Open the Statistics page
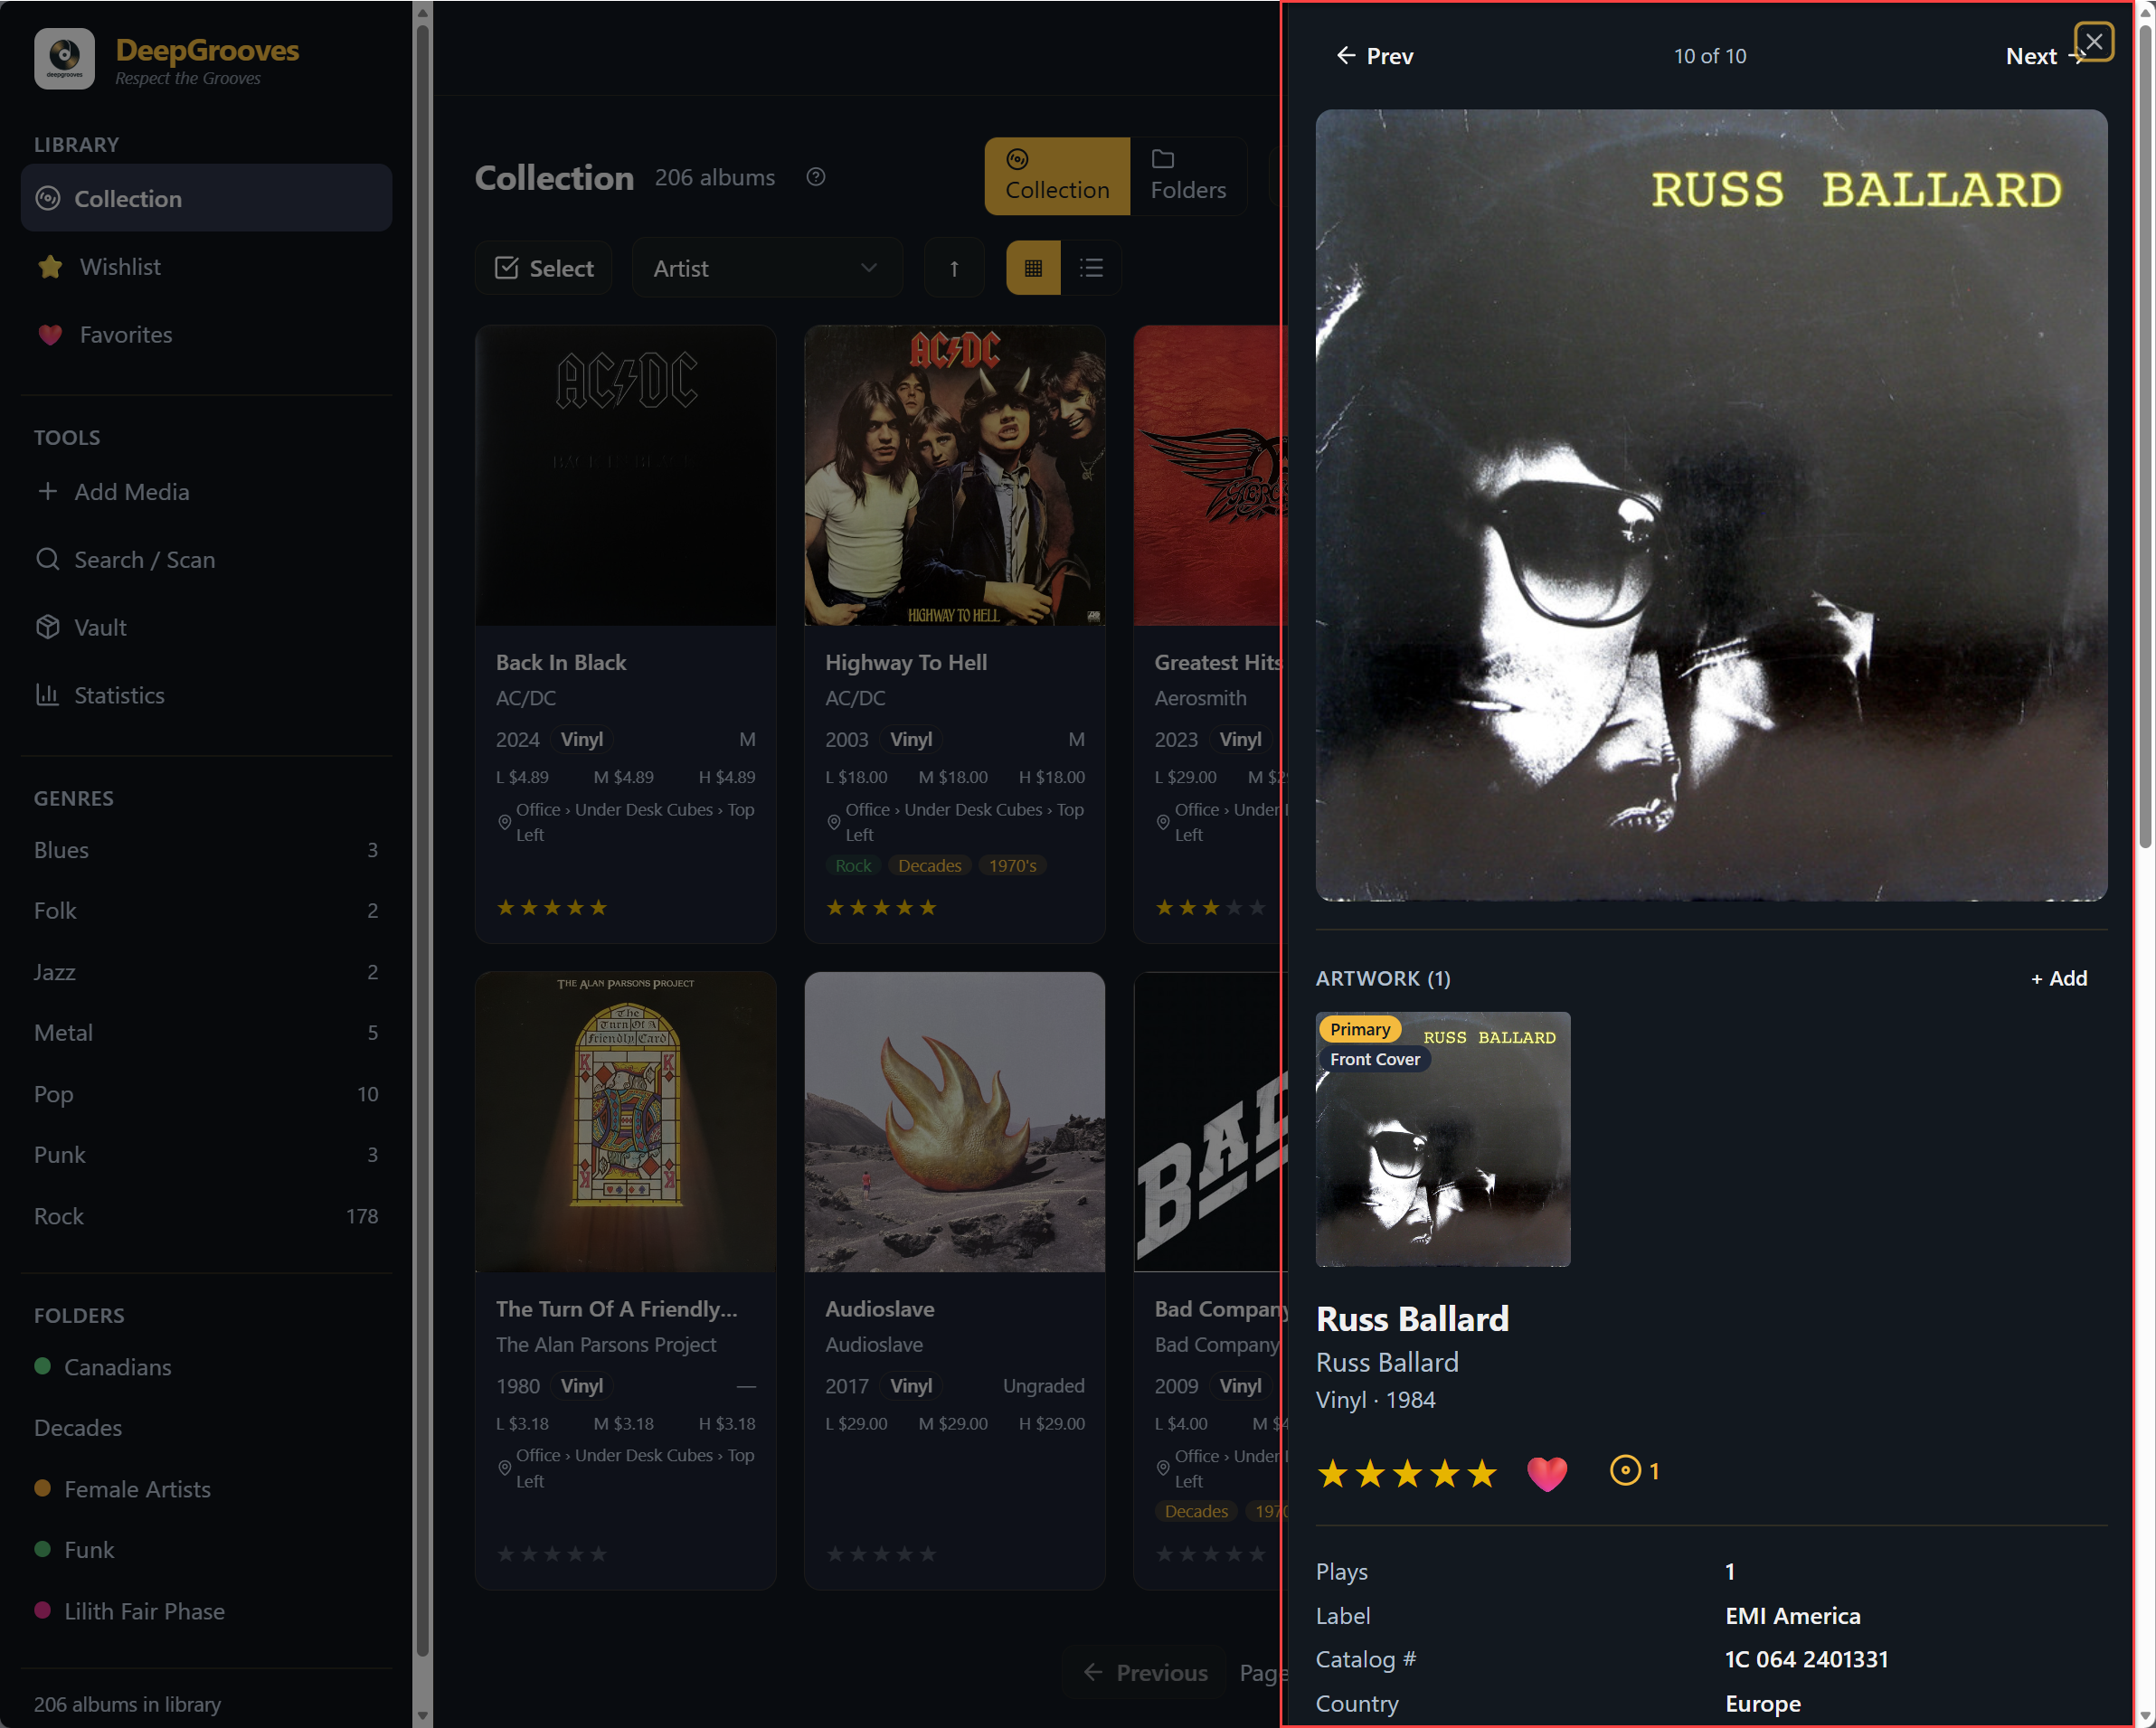2156x1728 pixels. pos(206,695)
